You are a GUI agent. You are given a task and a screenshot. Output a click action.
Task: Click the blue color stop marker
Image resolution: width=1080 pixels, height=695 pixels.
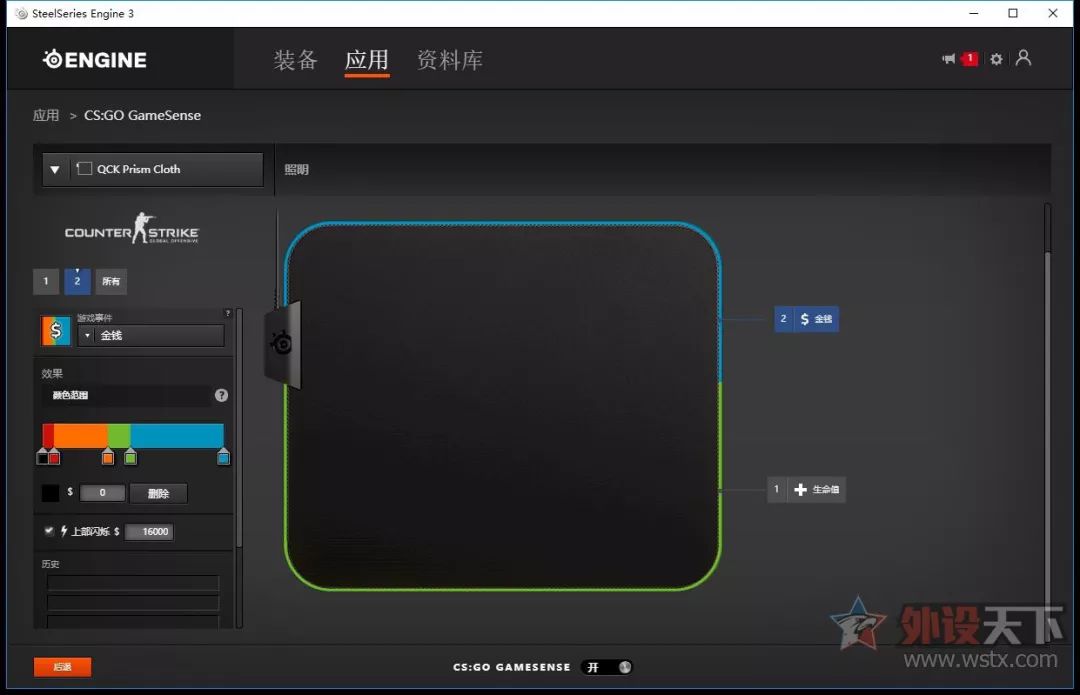click(x=223, y=457)
